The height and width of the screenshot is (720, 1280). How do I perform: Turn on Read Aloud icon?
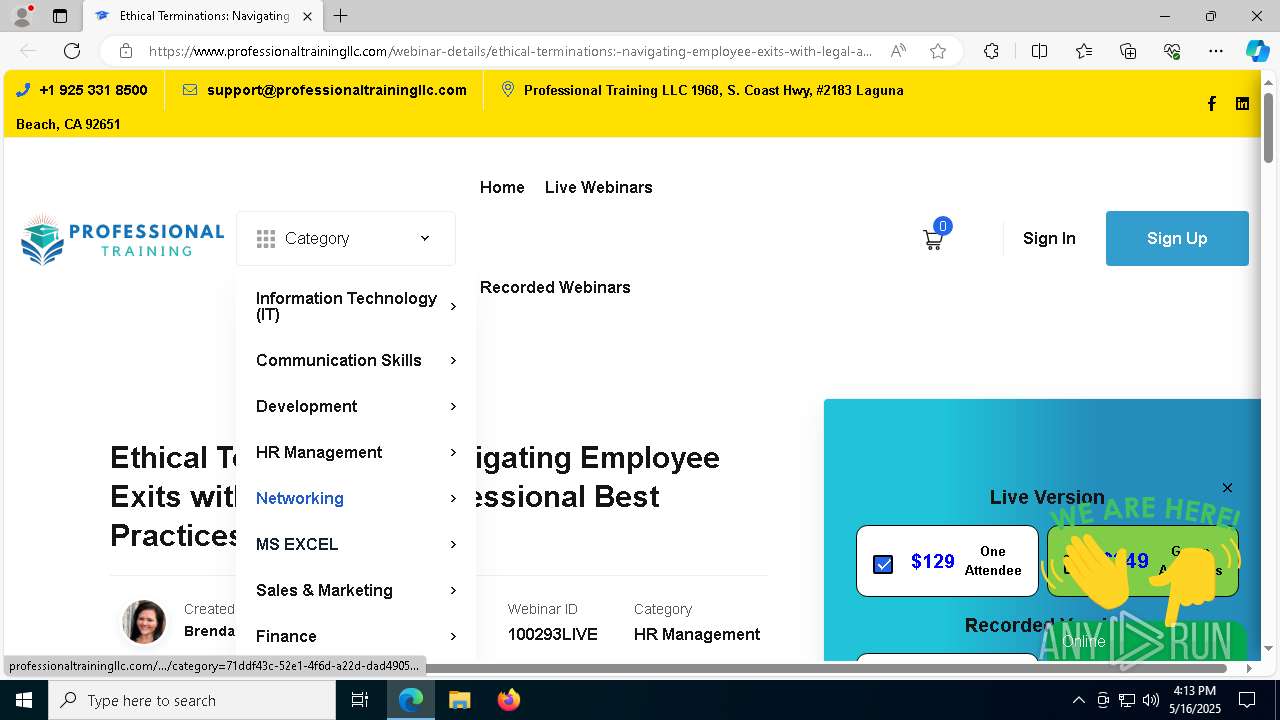(898, 51)
